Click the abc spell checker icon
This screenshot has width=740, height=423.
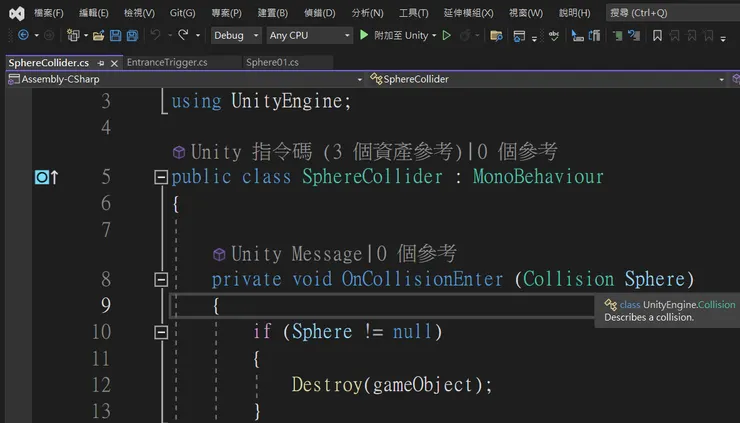[554, 35]
